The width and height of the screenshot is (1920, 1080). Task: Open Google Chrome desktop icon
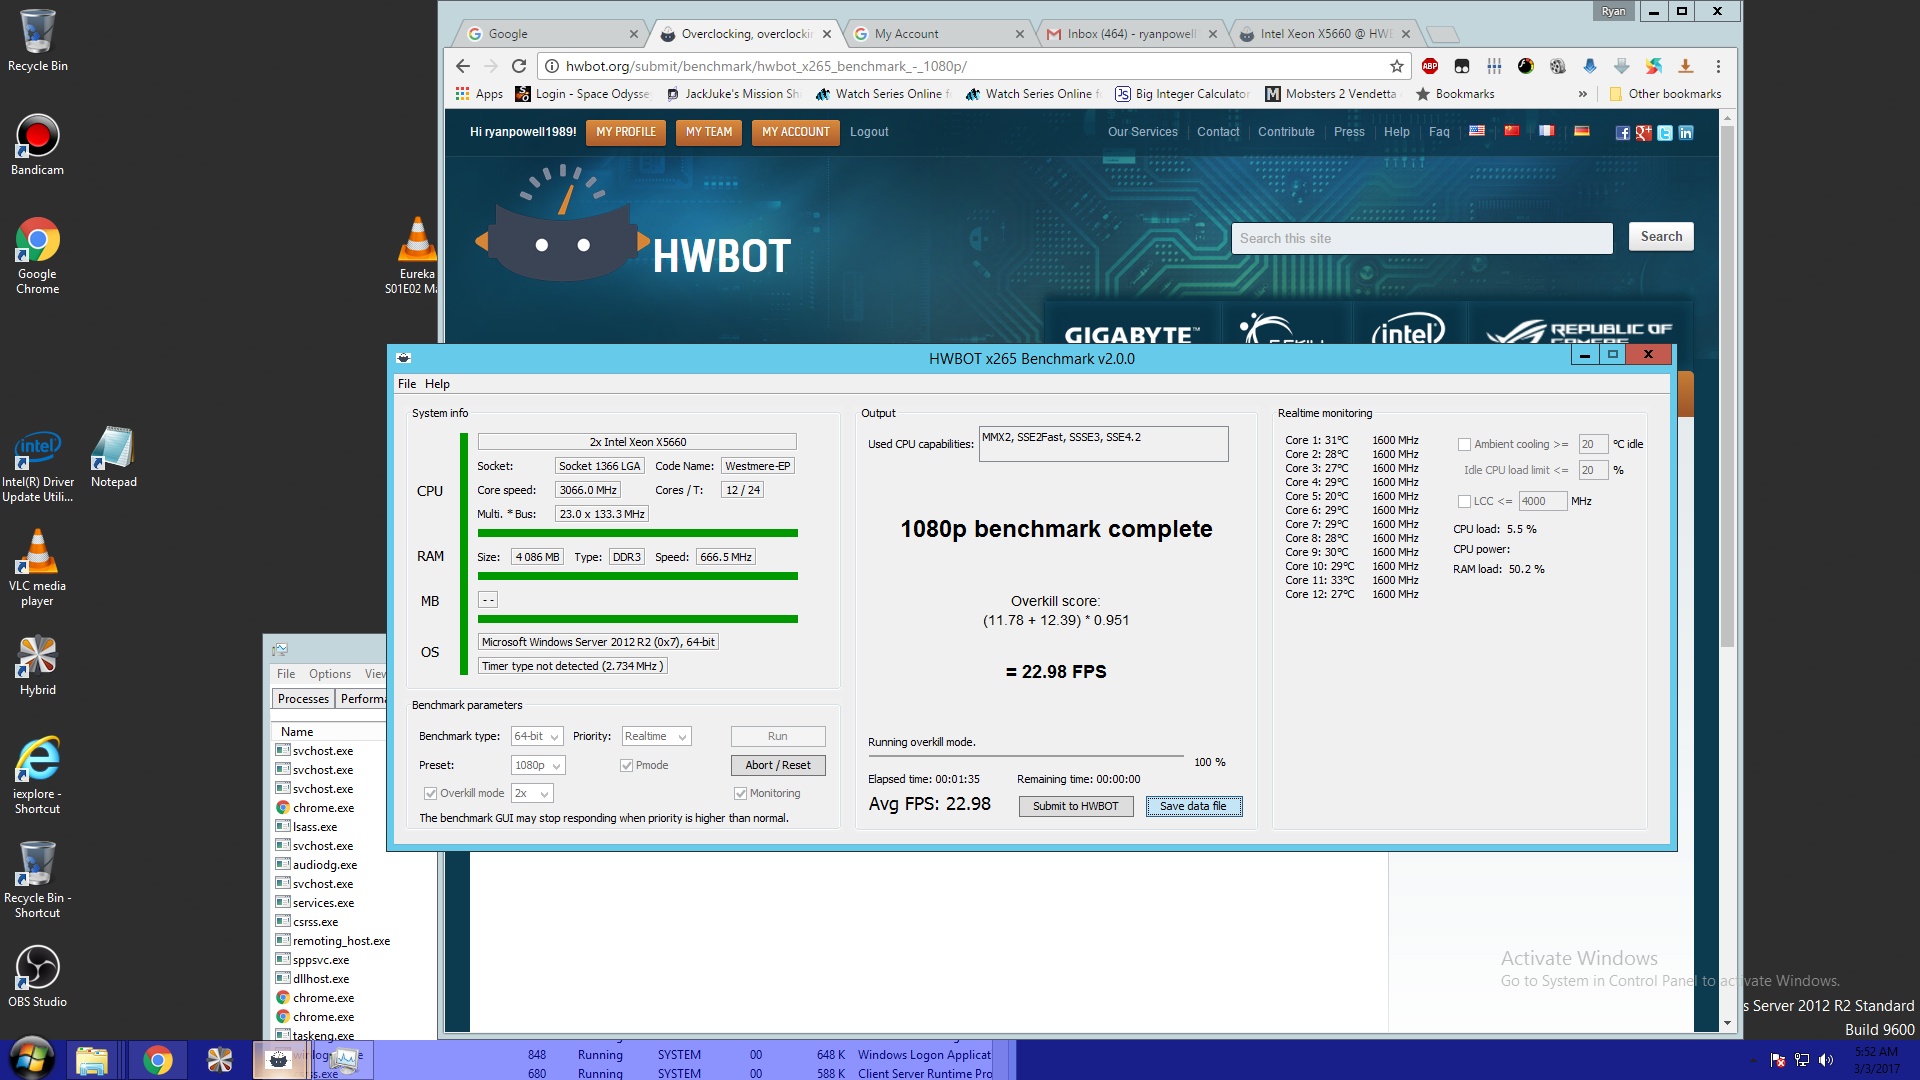pos(37,256)
